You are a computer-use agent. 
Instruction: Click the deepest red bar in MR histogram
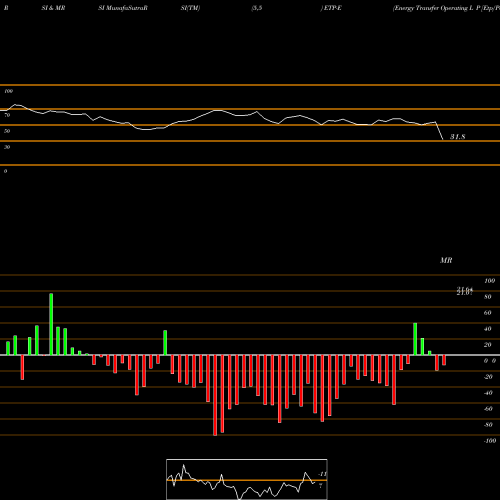click(x=215, y=395)
